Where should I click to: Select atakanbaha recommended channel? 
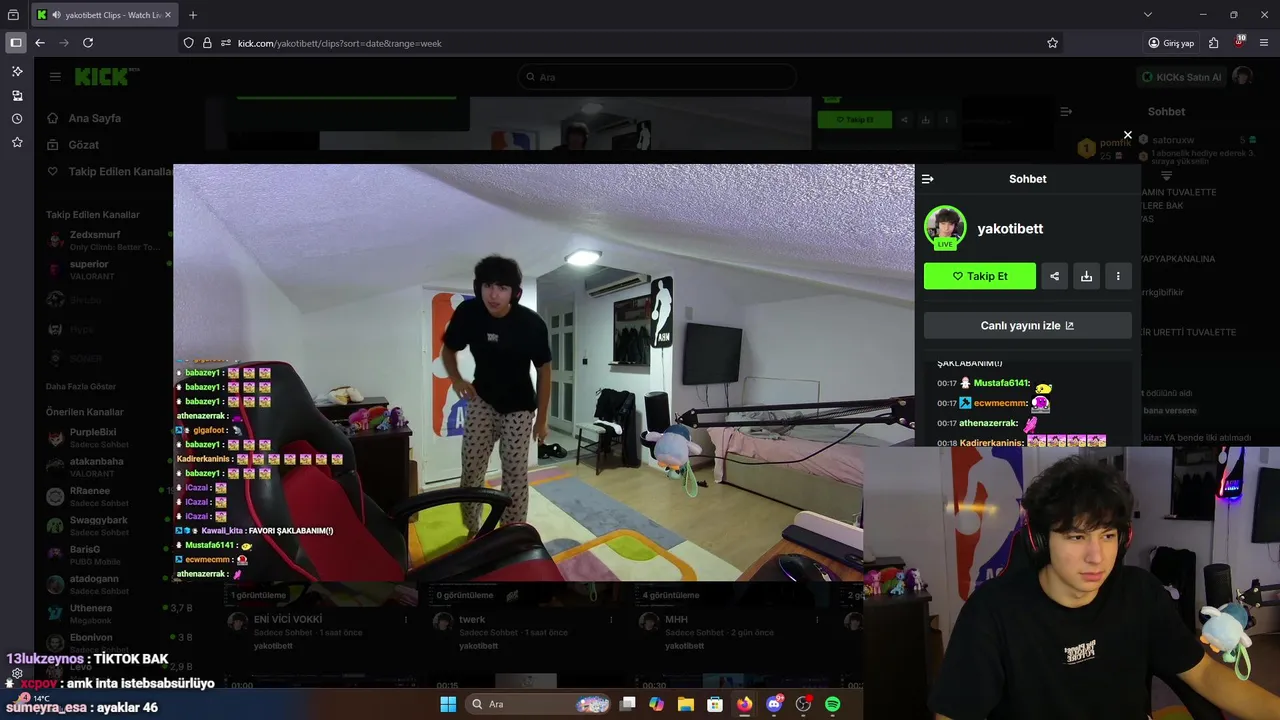click(x=107, y=467)
